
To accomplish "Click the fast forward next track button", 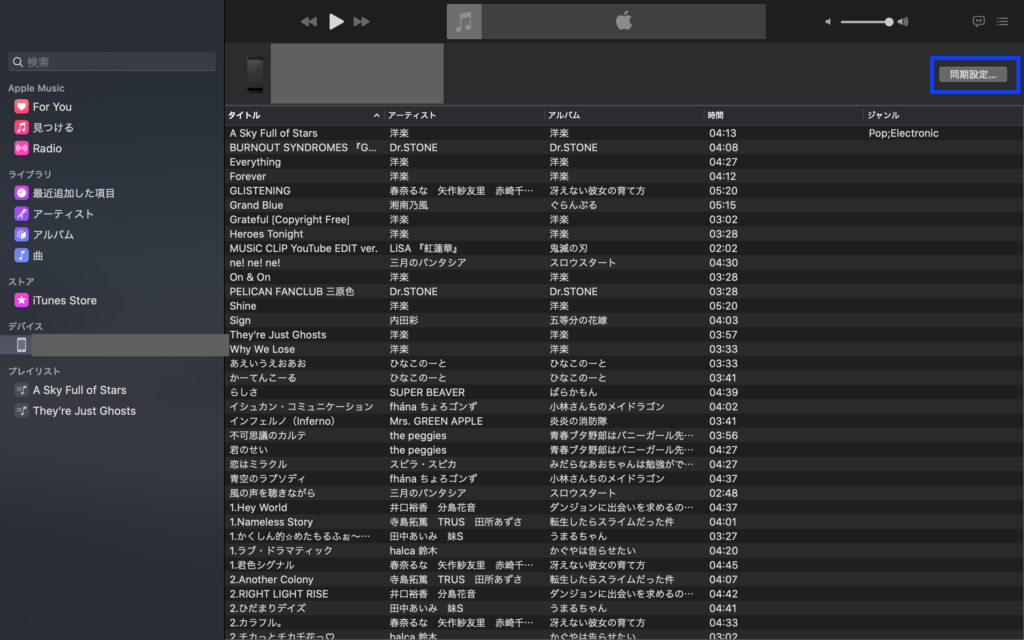I will pyautogui.click(x=361, y=22).
